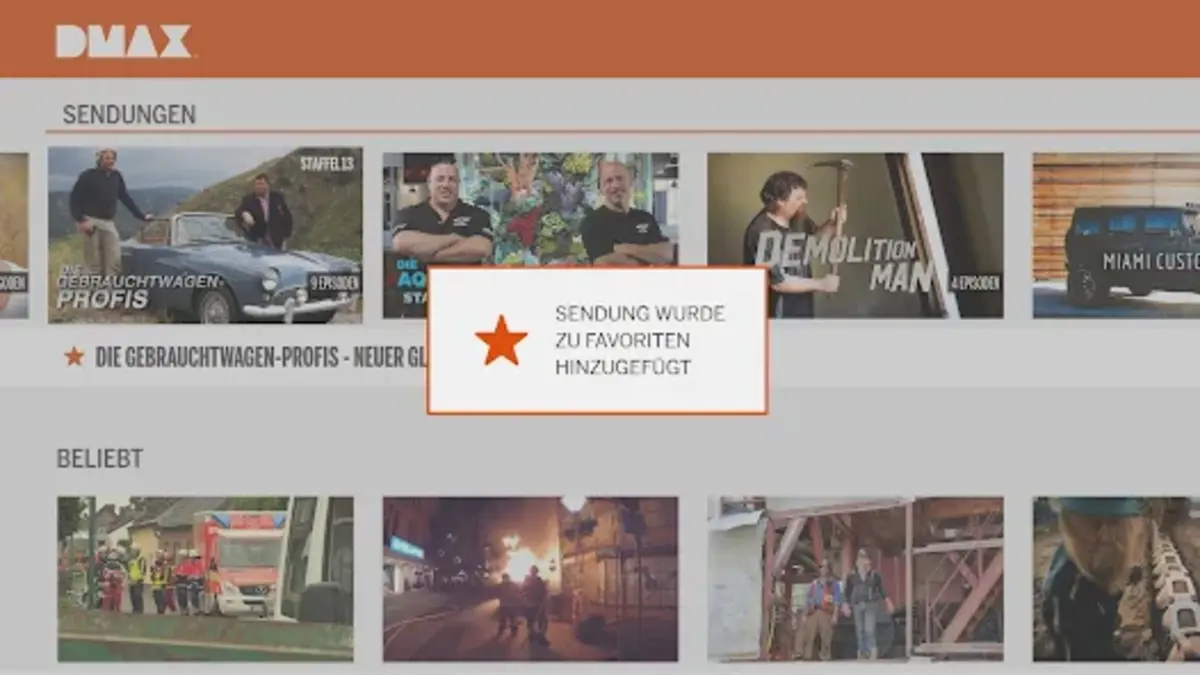Image resolution: width=1200 pixels, height=675 pixels.
Task: Open the show thumbnail with two men and flowers
Action: tap(530, 209)
